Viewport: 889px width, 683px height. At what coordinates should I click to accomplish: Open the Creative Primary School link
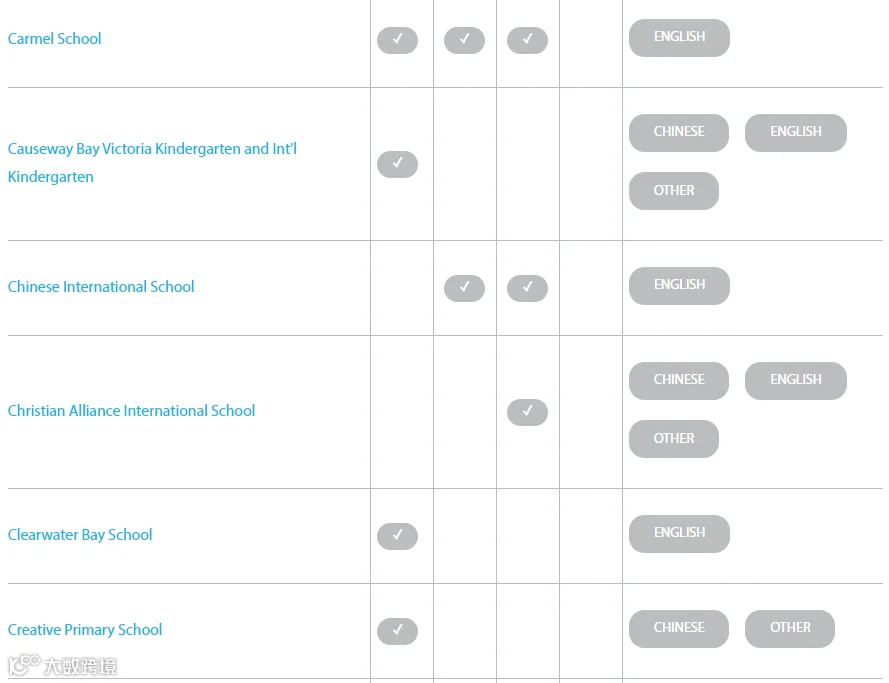[x=85, y=630]
